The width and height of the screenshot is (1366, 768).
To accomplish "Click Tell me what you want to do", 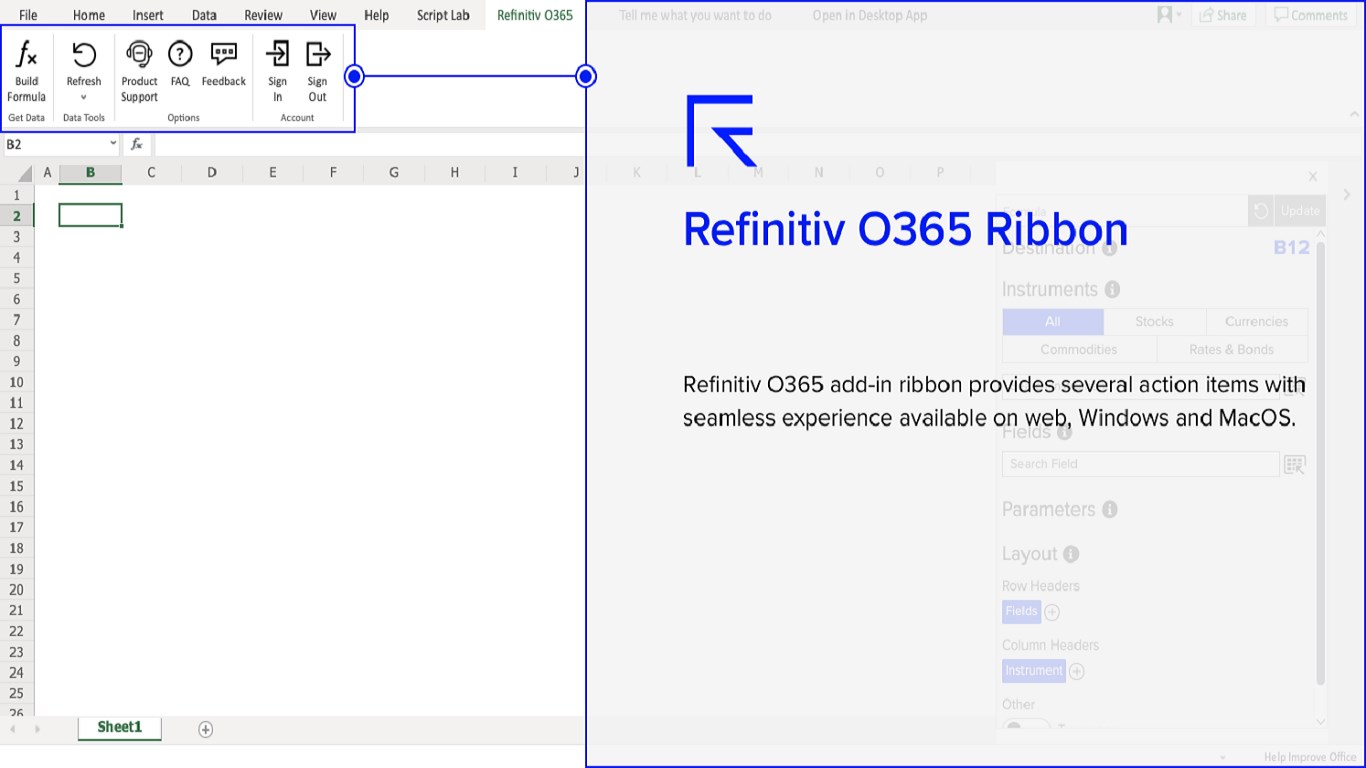I will click(x=695, y=15).
